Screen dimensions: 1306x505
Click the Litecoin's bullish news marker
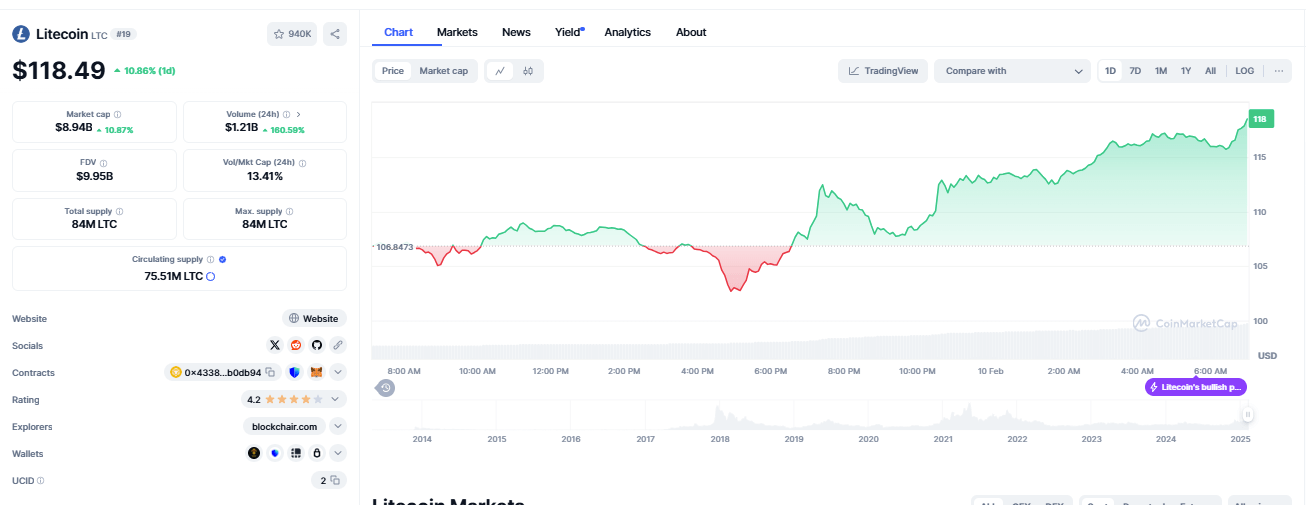1196,387
